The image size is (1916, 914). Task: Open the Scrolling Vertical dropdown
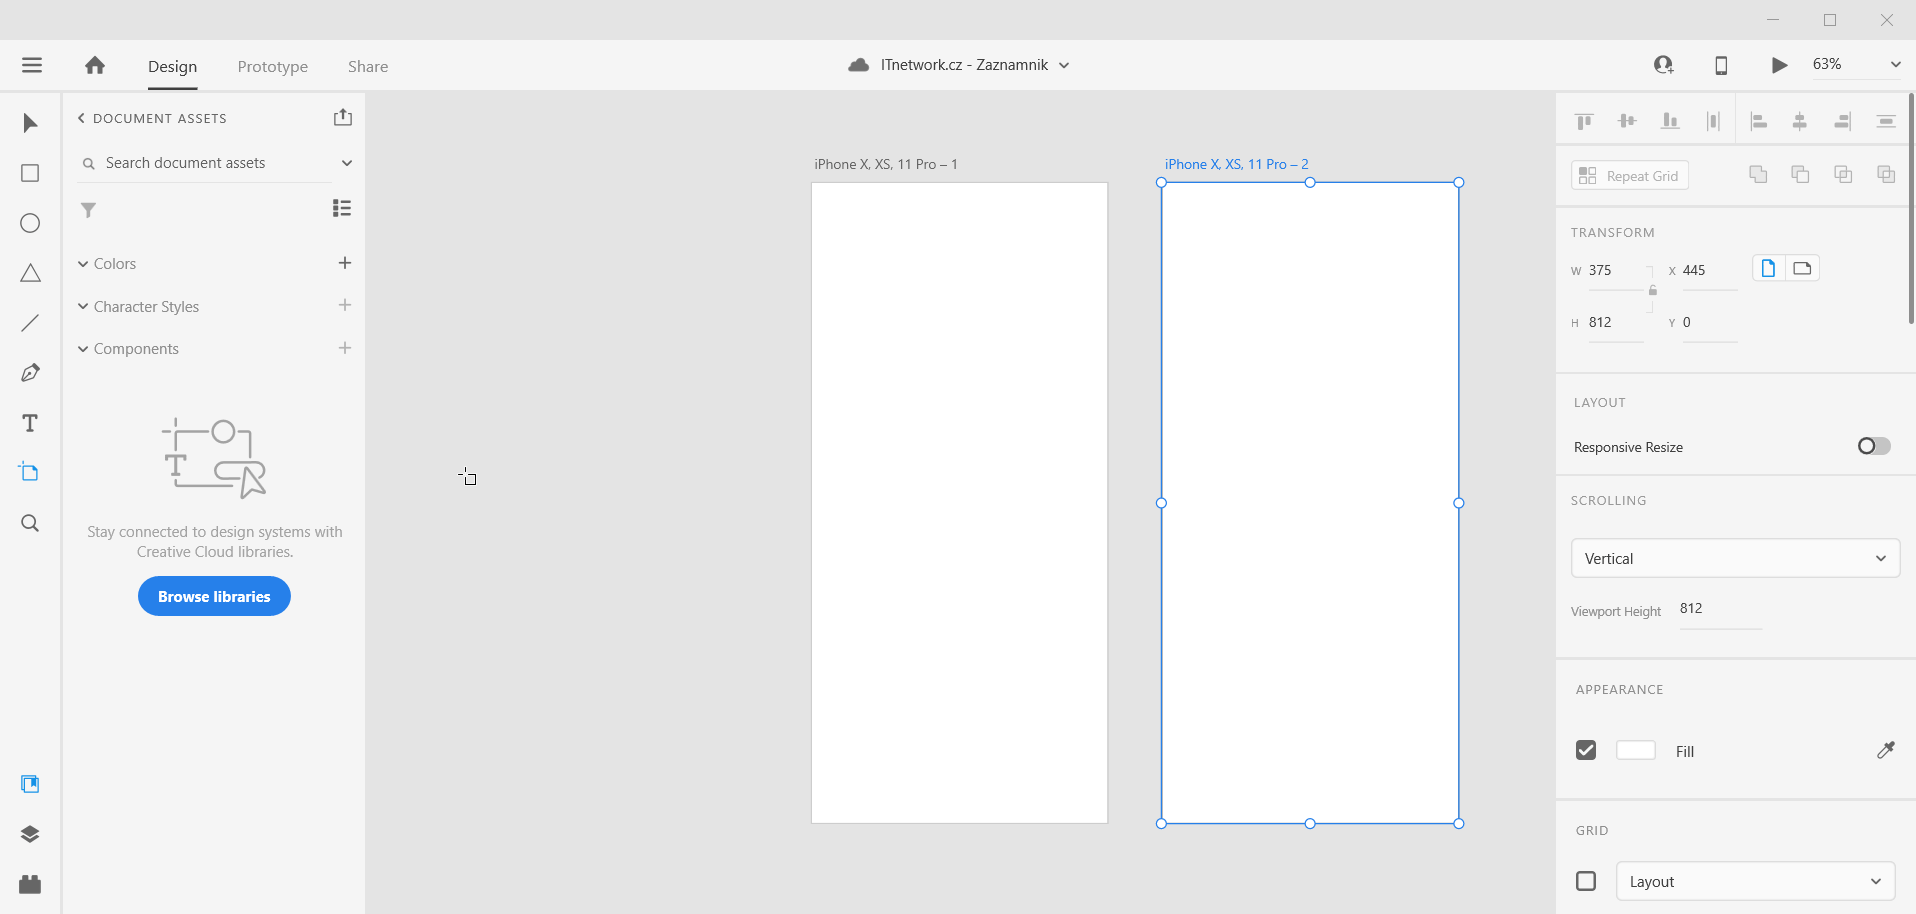(x=1735, y=558)
